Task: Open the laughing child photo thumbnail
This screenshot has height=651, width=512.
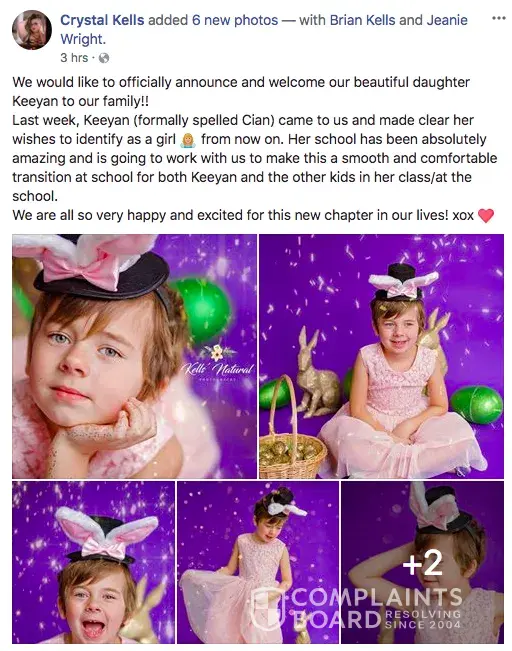Action: 93,562
